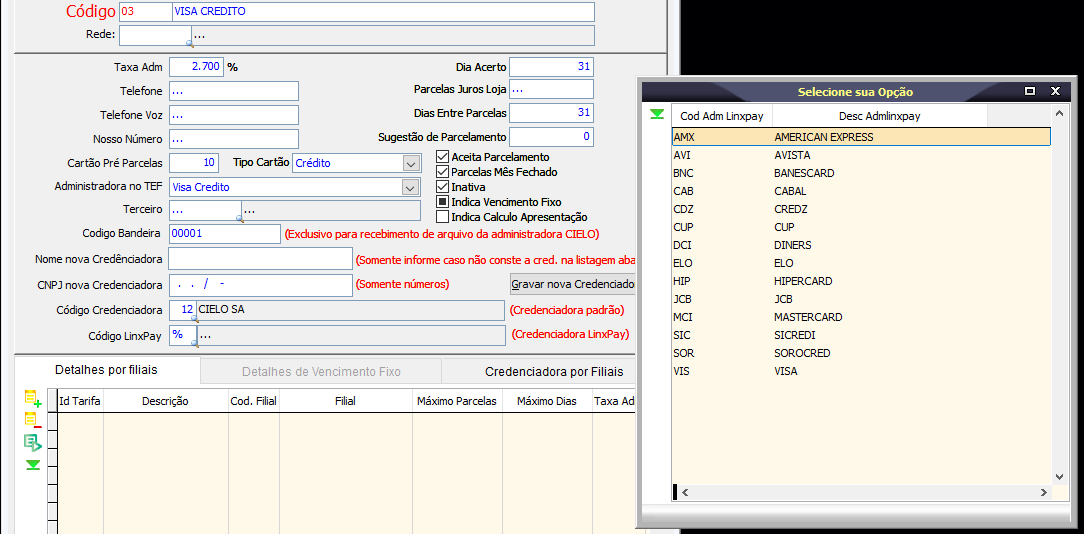Open lookup icon of Terceiro field
Viewport: 1084px width, 534px height.
240,219
